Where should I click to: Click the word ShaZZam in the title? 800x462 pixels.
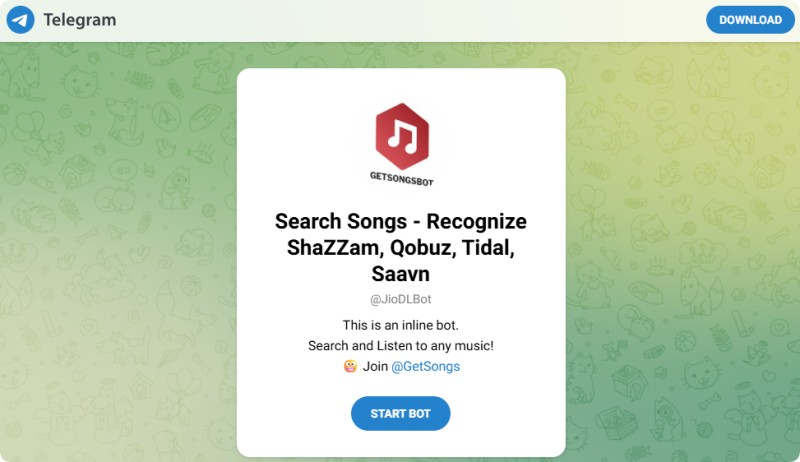click(334, 248)
